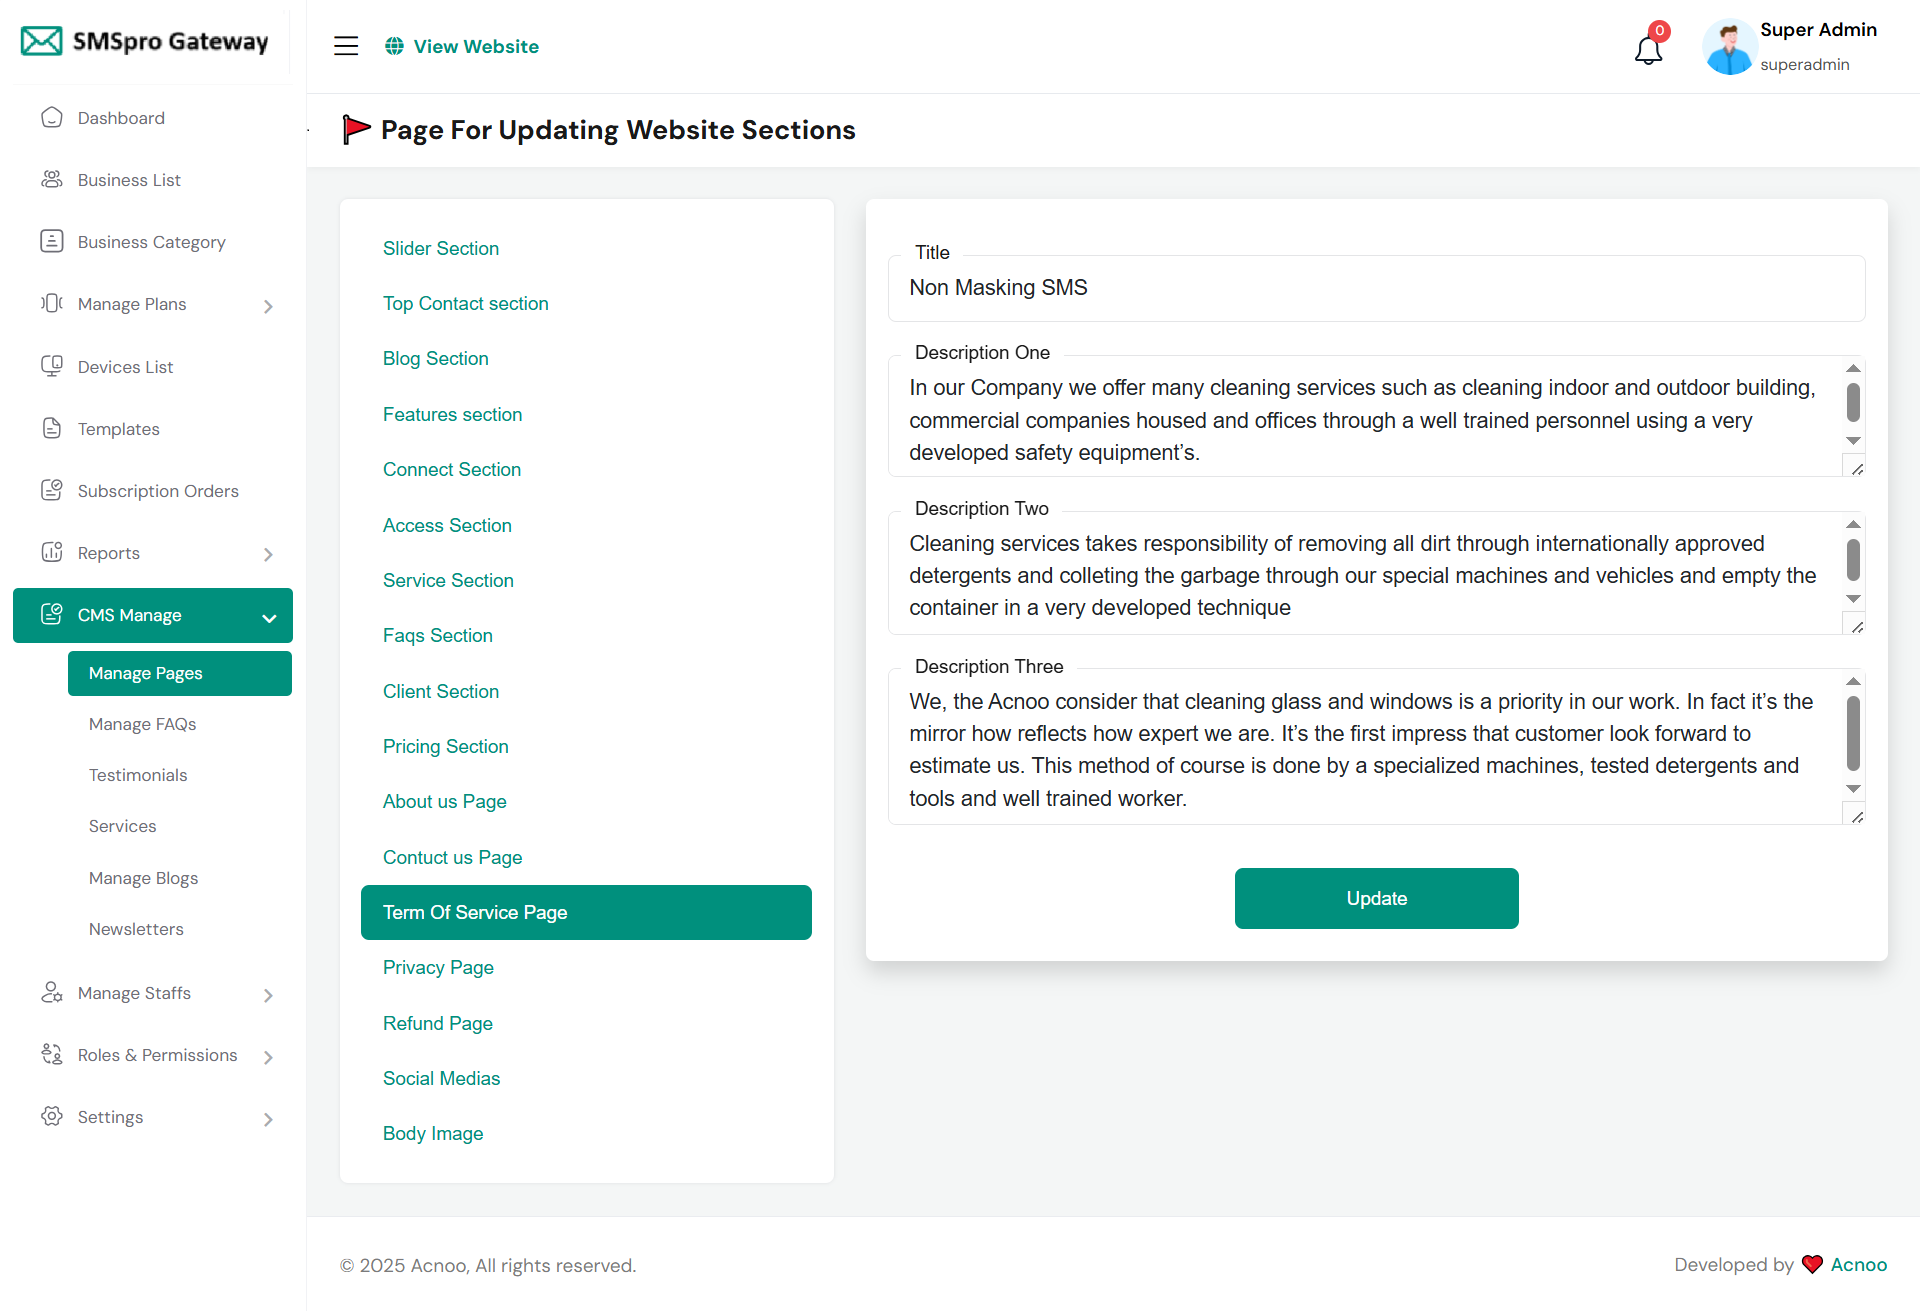Select Manage FAQs in the sidebar
Image resolution: width=1920 pixels, height=1311 pixels.
click(142, 724)
